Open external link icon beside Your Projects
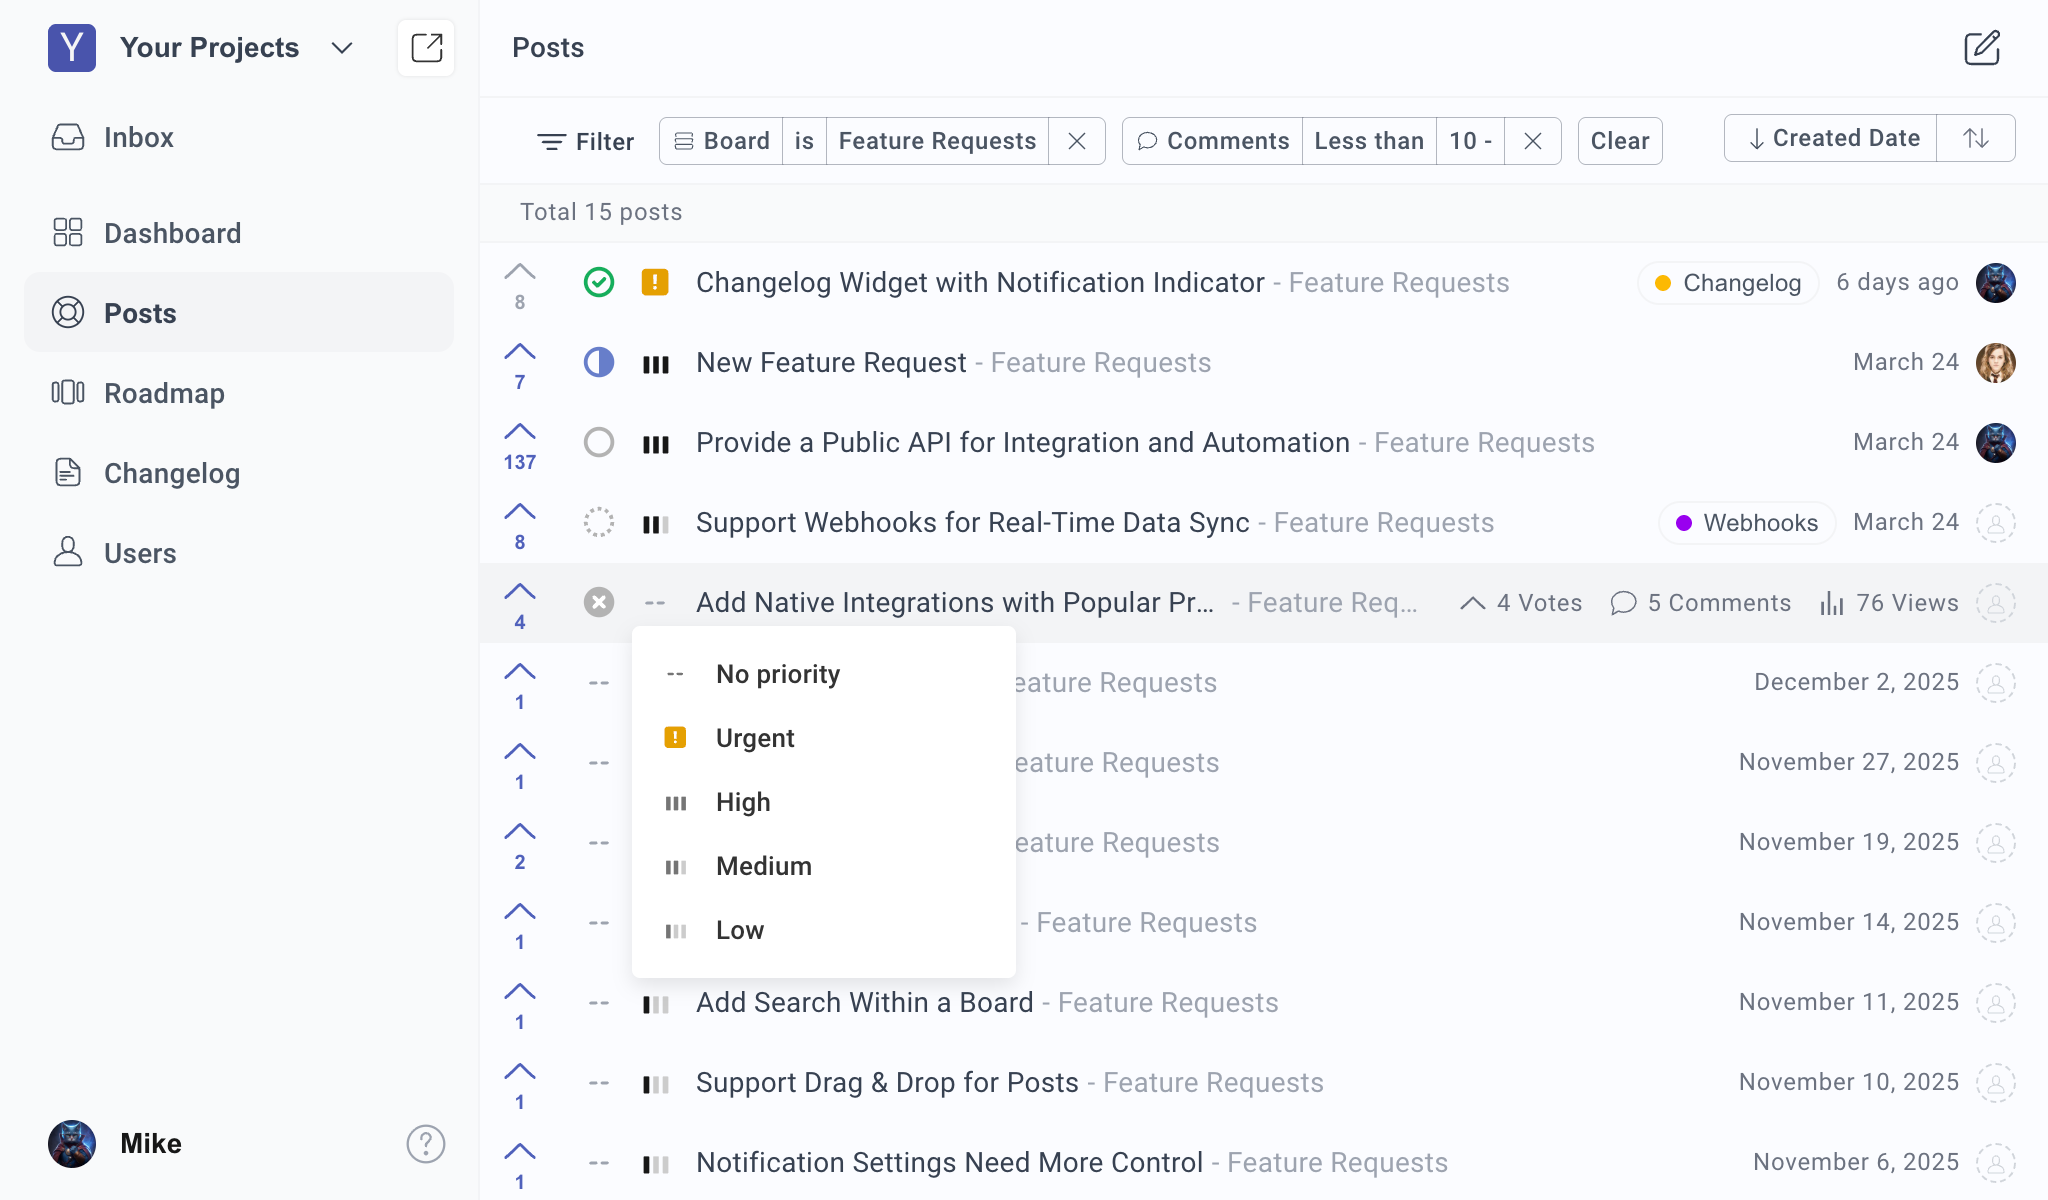The width and height of the screenshot is (2048, 1200). [x=426, y=48]
